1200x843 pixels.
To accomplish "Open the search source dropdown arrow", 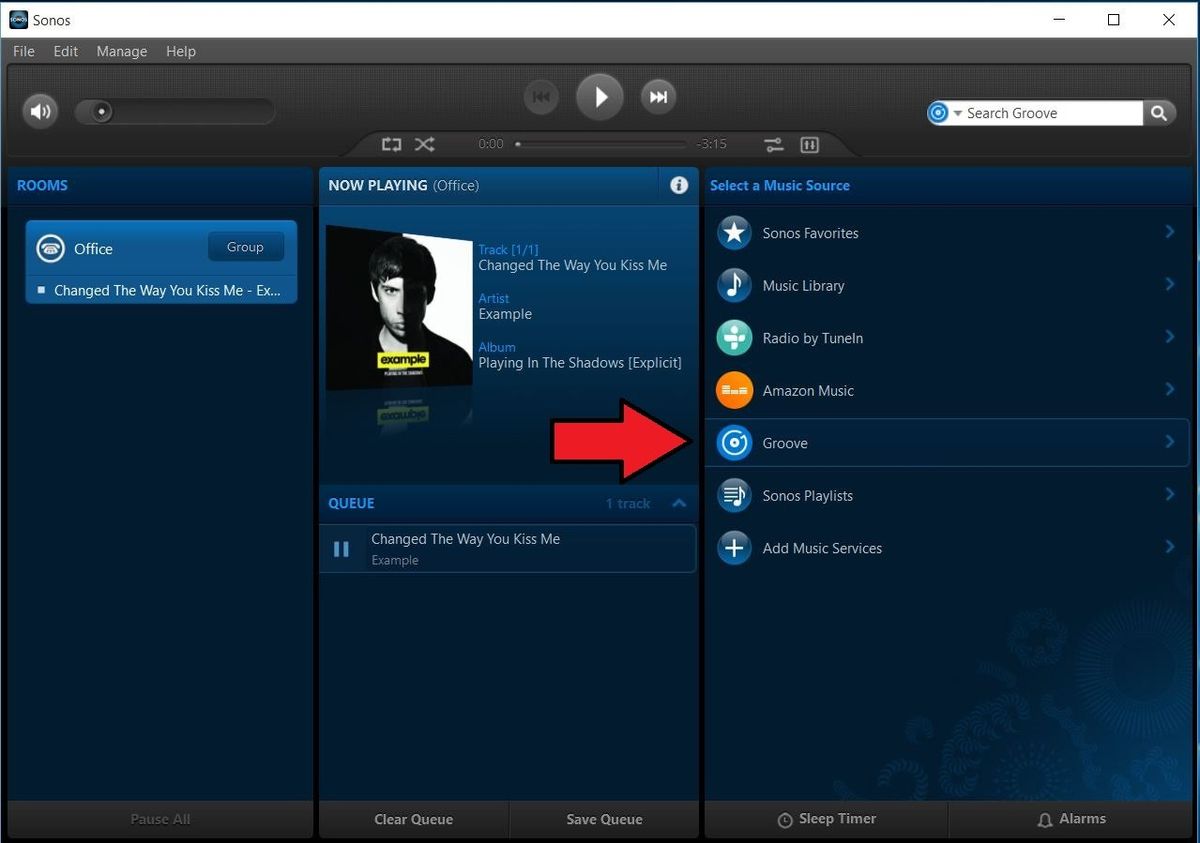I will coord(956,113).
